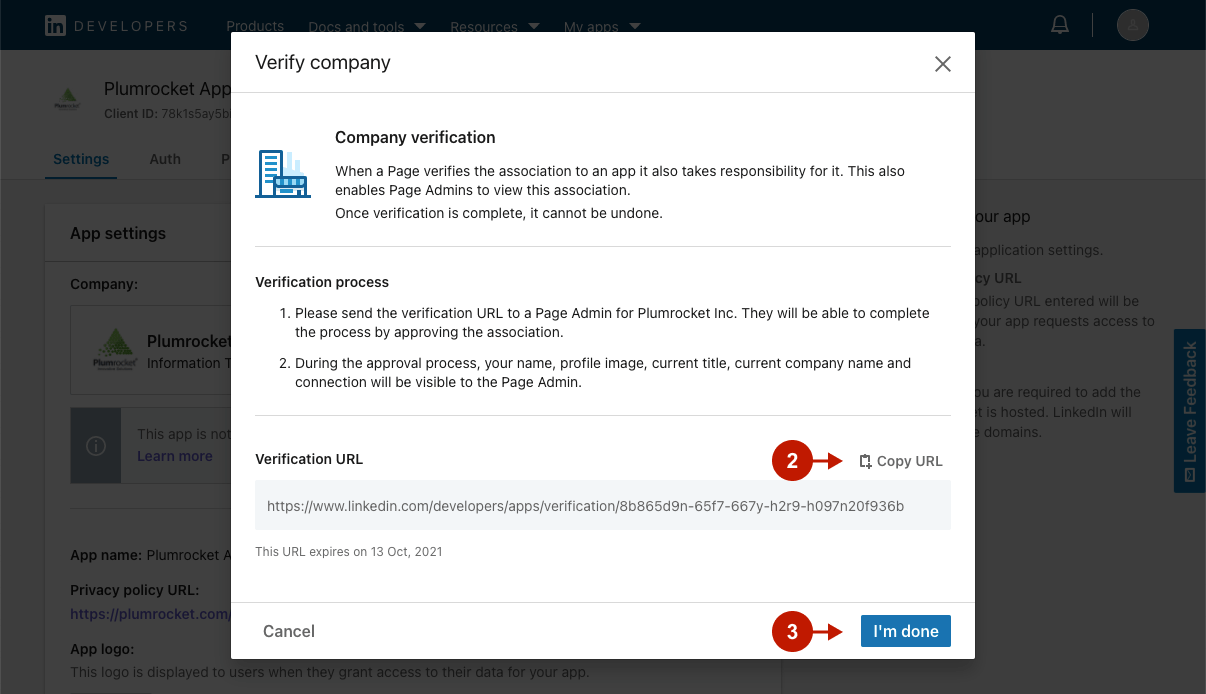Follow the Learn more link
This screenshot has width=1206, height=694.
point(175,456)
